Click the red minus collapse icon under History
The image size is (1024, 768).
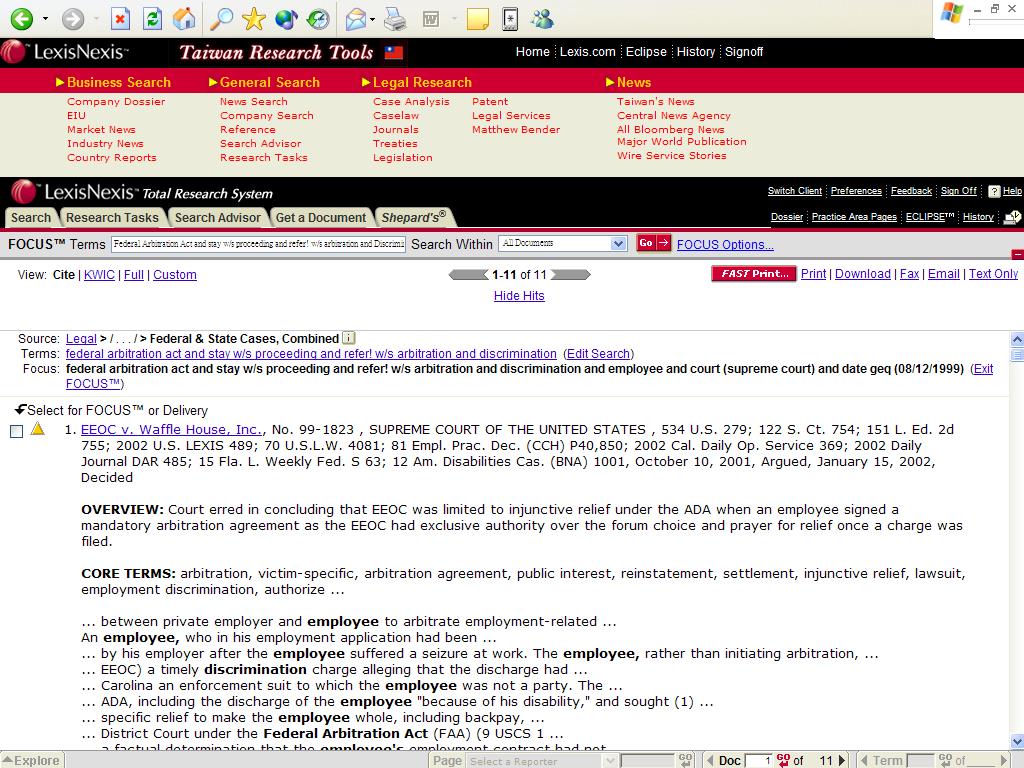[1017, 254]
